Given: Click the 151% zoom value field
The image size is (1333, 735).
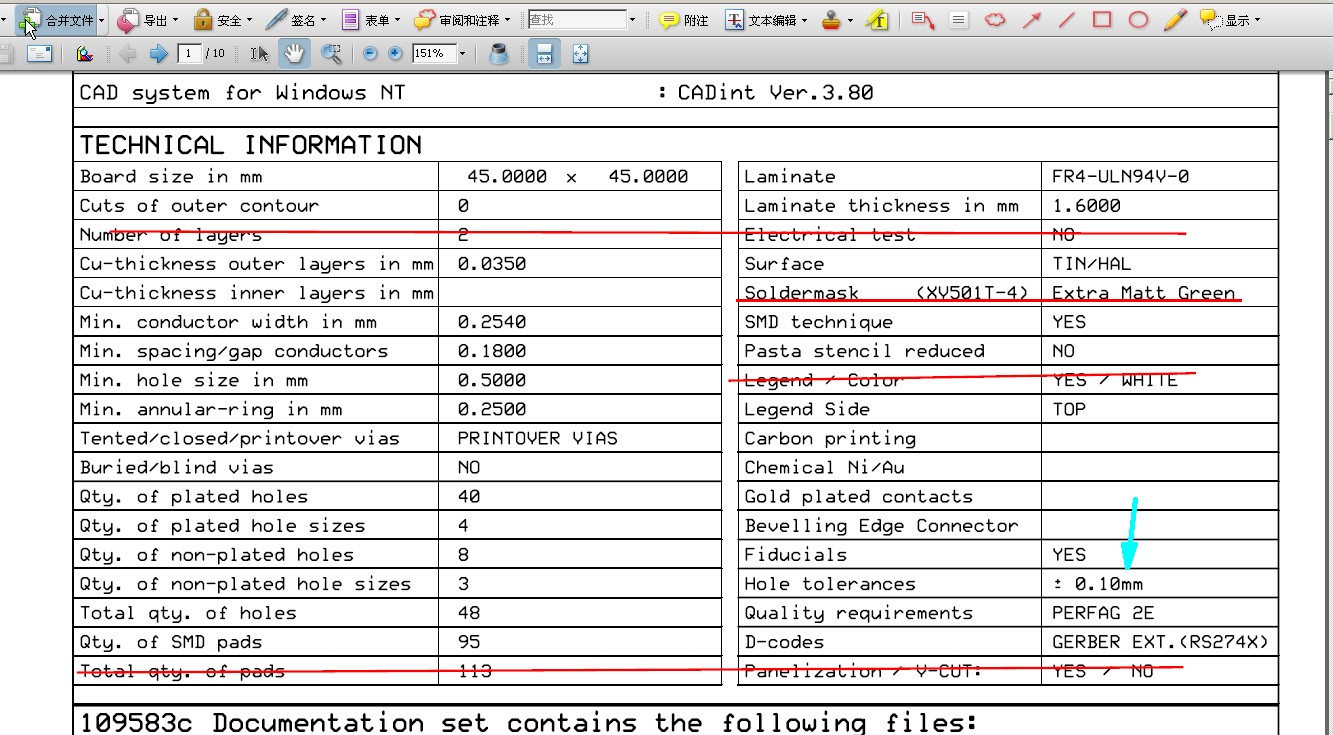Looking at the screenshot, I should pos(433,54).
